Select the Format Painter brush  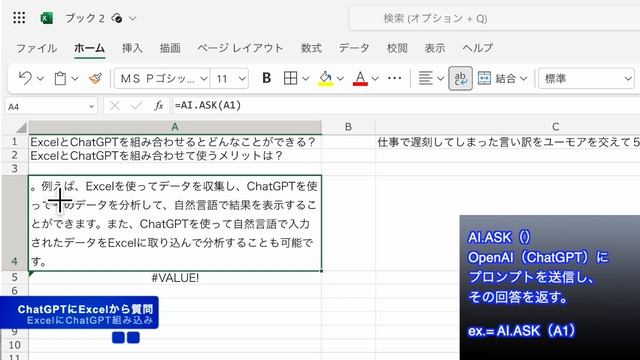click(95, 78)
